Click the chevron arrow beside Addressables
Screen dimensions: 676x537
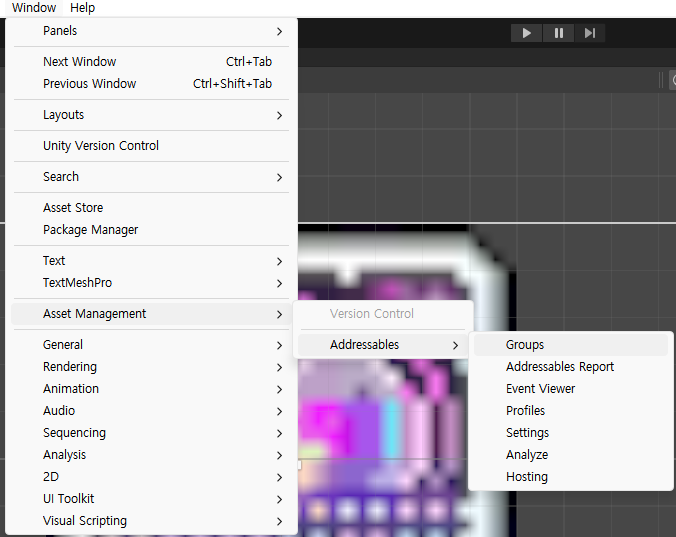click(x=455, y=345)
